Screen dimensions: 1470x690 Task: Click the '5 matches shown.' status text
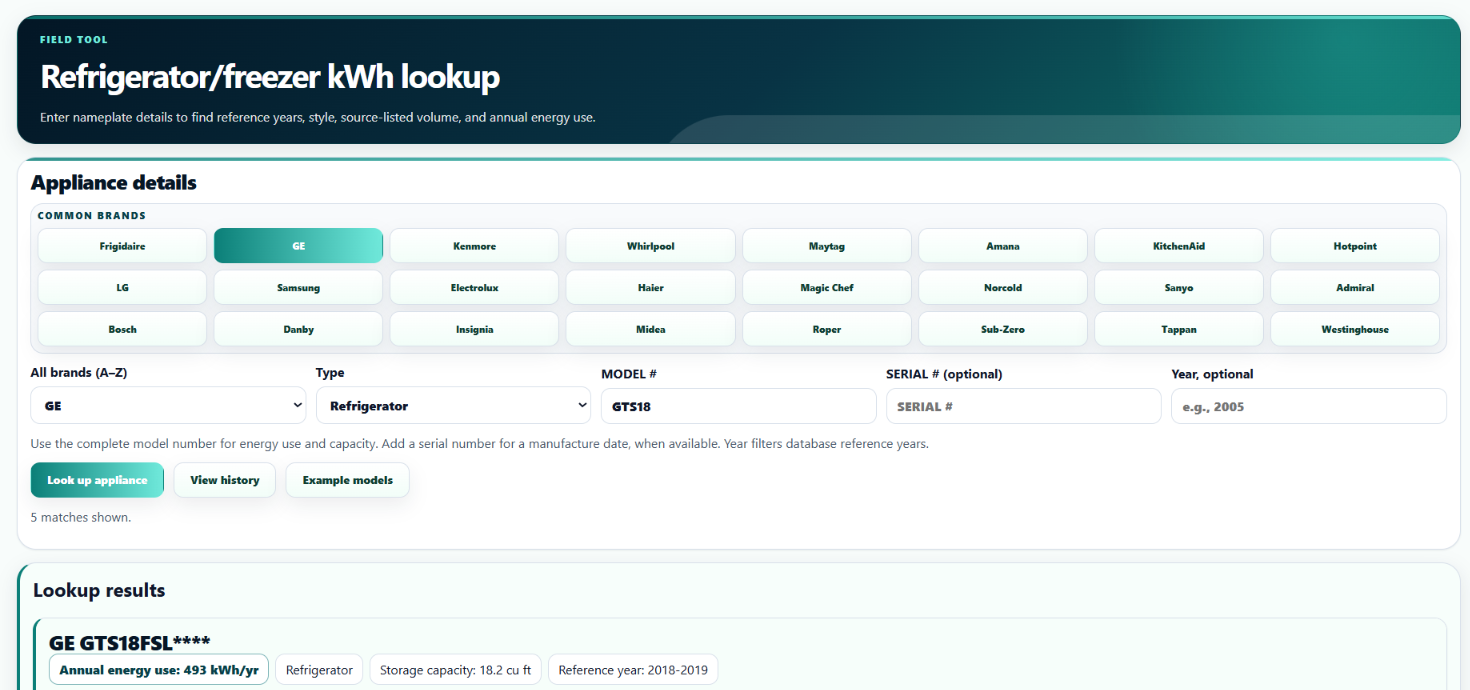[81, 518]
